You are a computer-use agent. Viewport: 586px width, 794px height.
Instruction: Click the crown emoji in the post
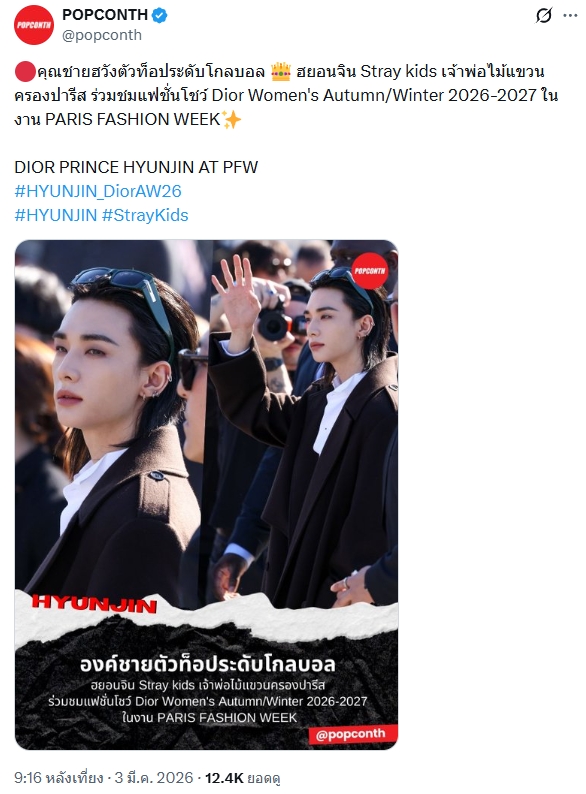pyautogui.click(x=281, y=71)
